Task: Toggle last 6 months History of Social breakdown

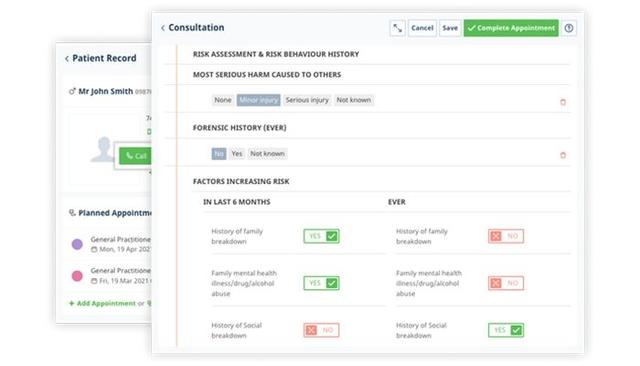Action: point(321,330)
